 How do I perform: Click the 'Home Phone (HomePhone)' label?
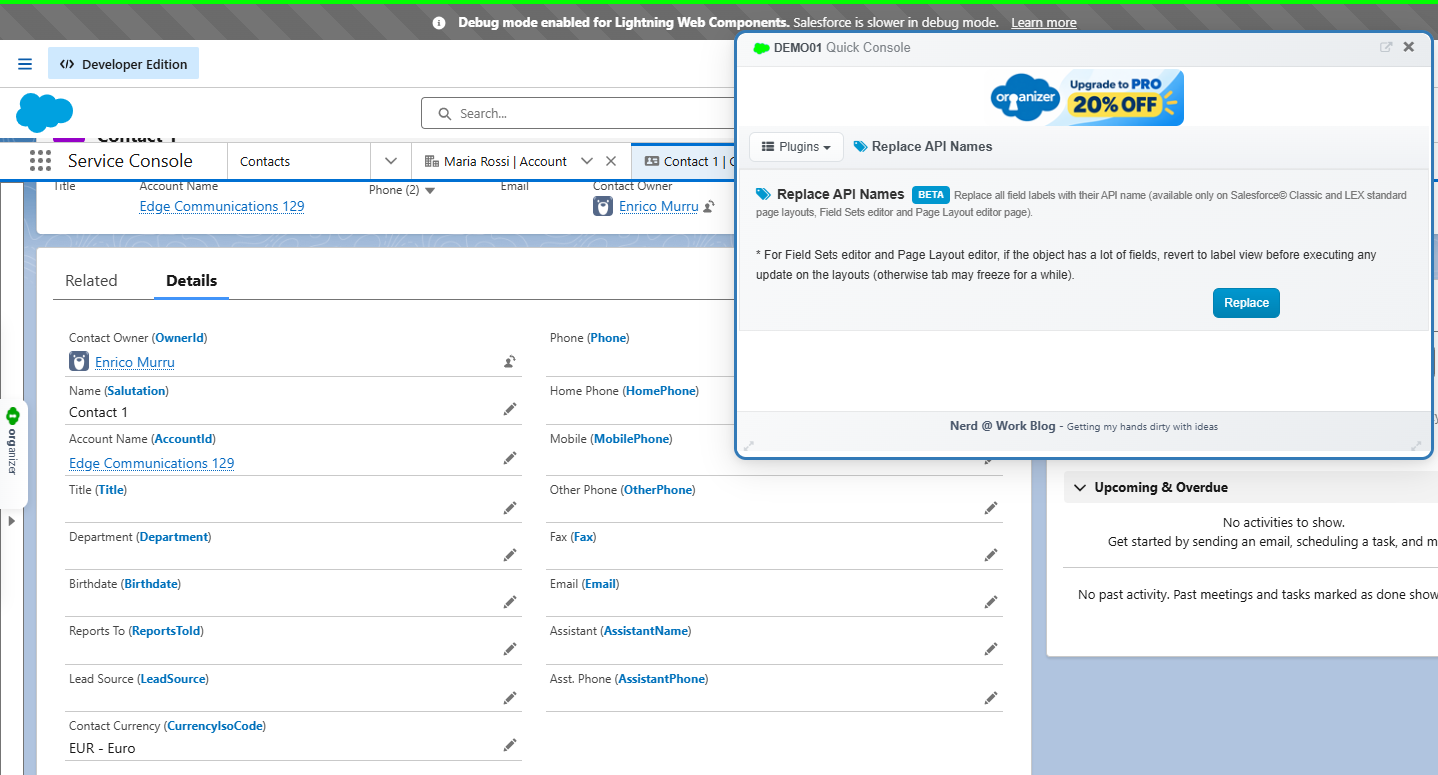624,391
